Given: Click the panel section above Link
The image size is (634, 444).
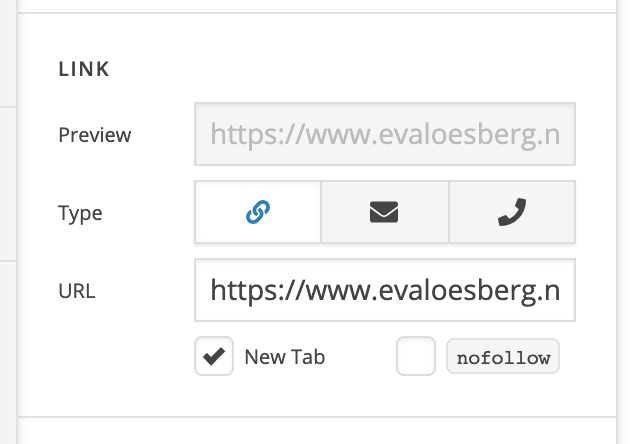Looking at the screenshot, I should (x=317, y=6).
